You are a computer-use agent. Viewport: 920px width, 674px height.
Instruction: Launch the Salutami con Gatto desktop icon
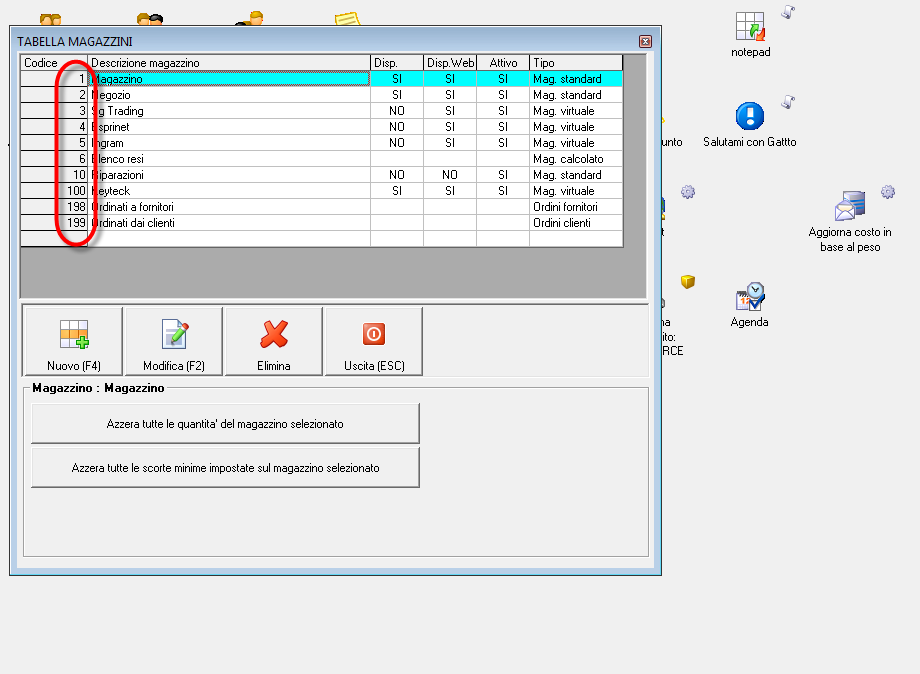(749, 125)
